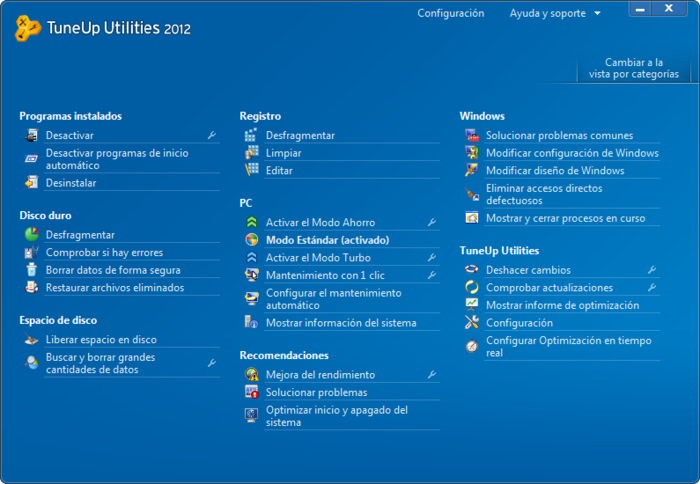
Task: Expand the Ayuda y soporte dropdown arrow
Action: pos(597,13)
